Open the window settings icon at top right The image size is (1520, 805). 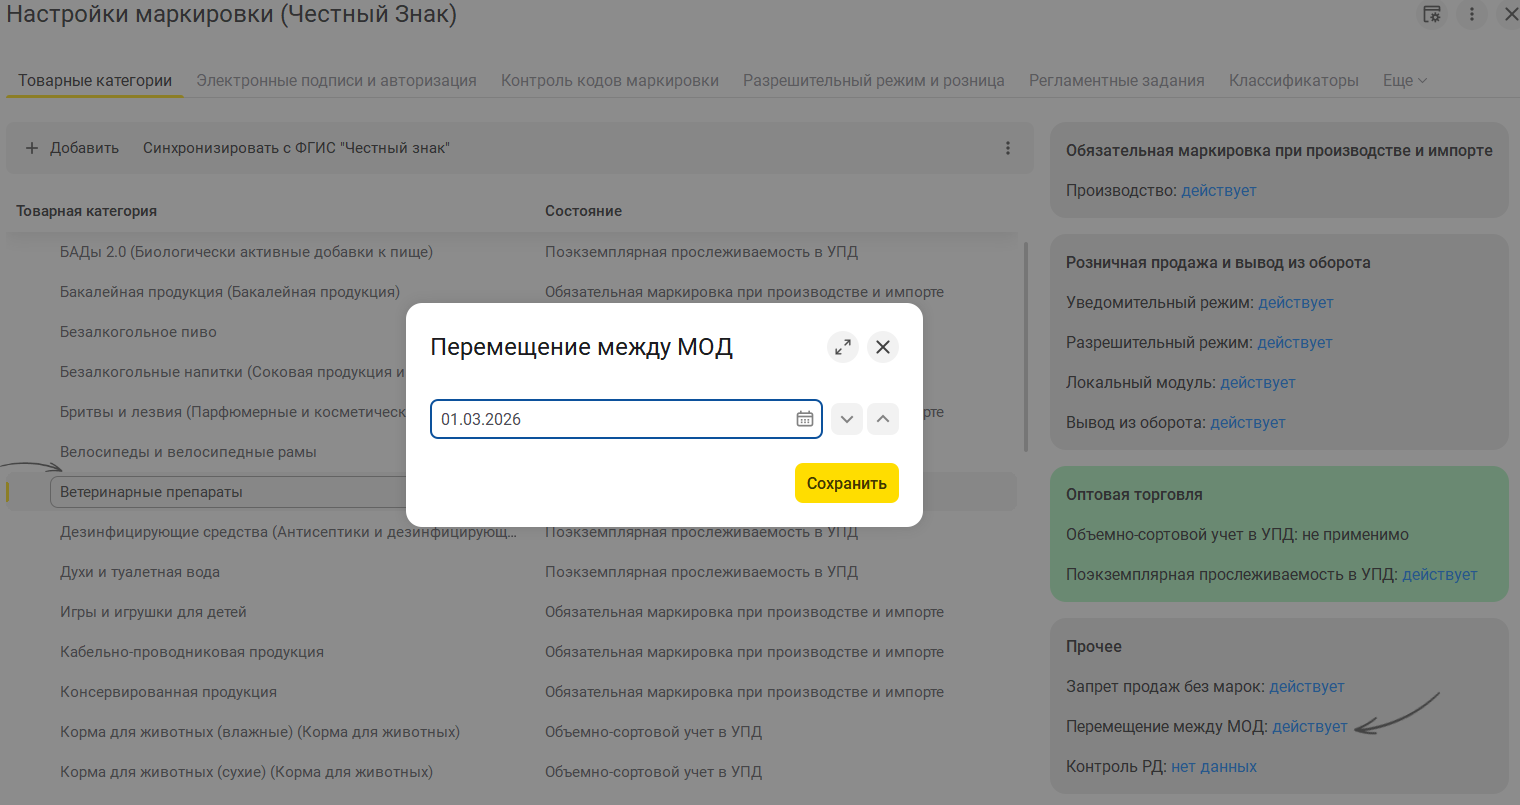tap(1432, 14)
